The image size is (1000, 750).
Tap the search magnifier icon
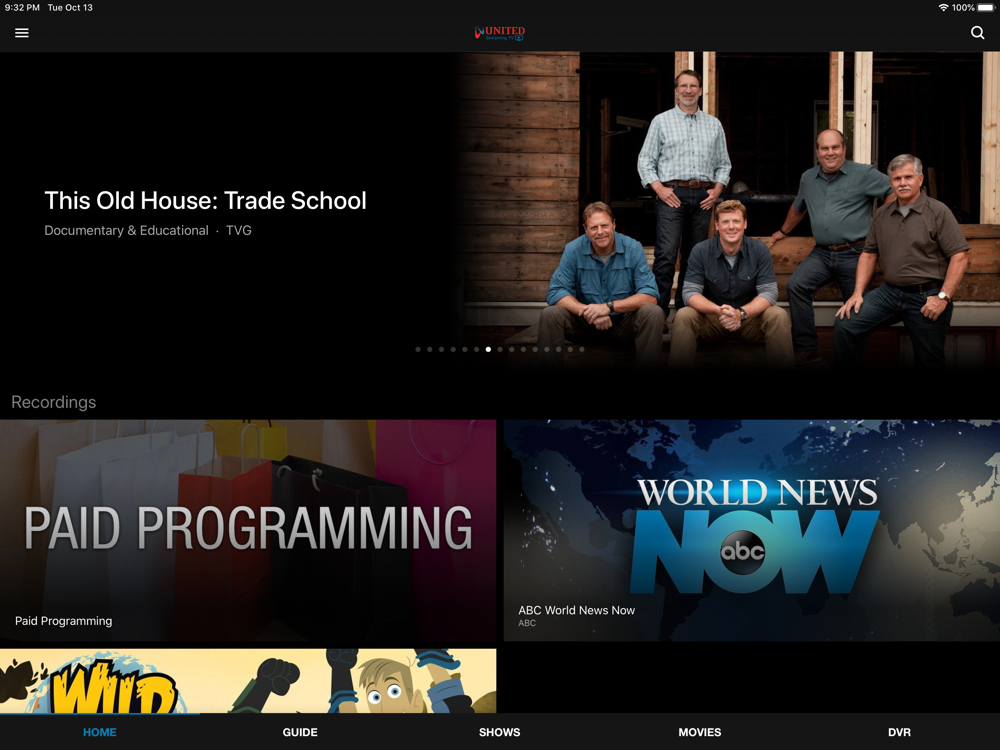click(977, 33)
